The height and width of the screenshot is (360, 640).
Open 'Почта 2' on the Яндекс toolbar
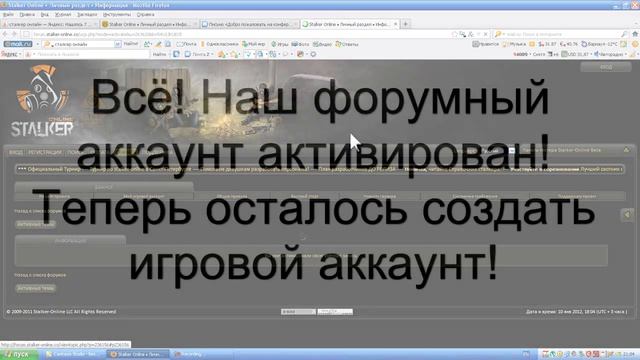[199, 54]
